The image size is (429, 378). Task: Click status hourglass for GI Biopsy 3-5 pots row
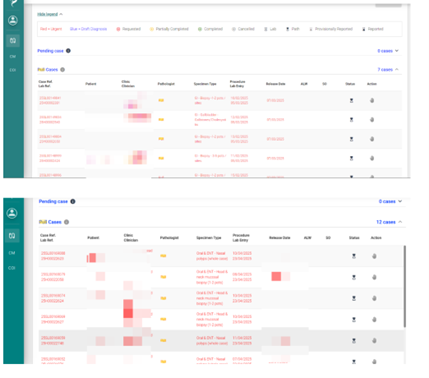coord(351,158)
